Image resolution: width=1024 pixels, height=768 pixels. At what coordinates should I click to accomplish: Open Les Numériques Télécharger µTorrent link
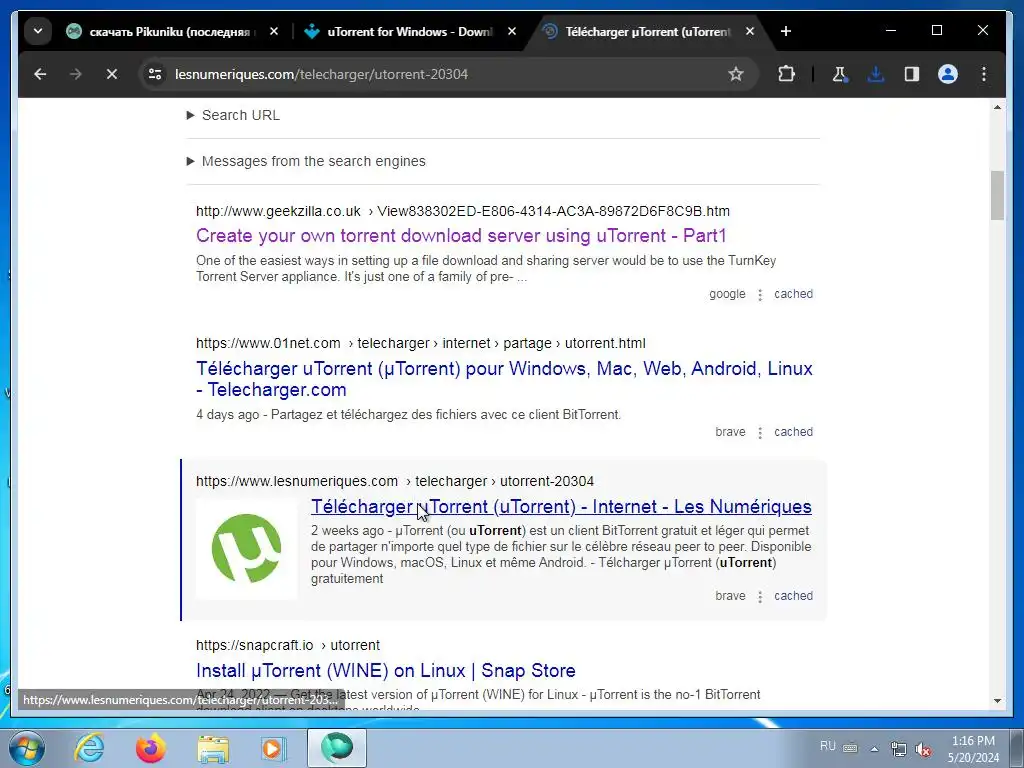click(561, 507)
